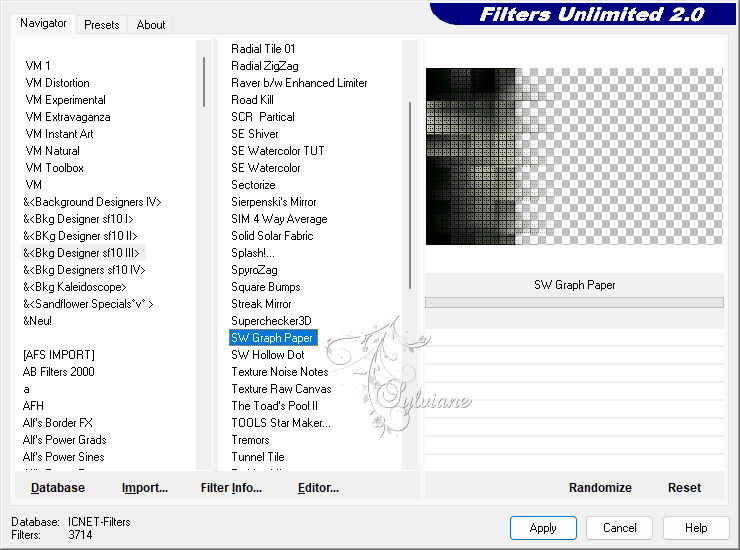Choose the Splash!... filter

pyautogui.click(x=252, y=253)
